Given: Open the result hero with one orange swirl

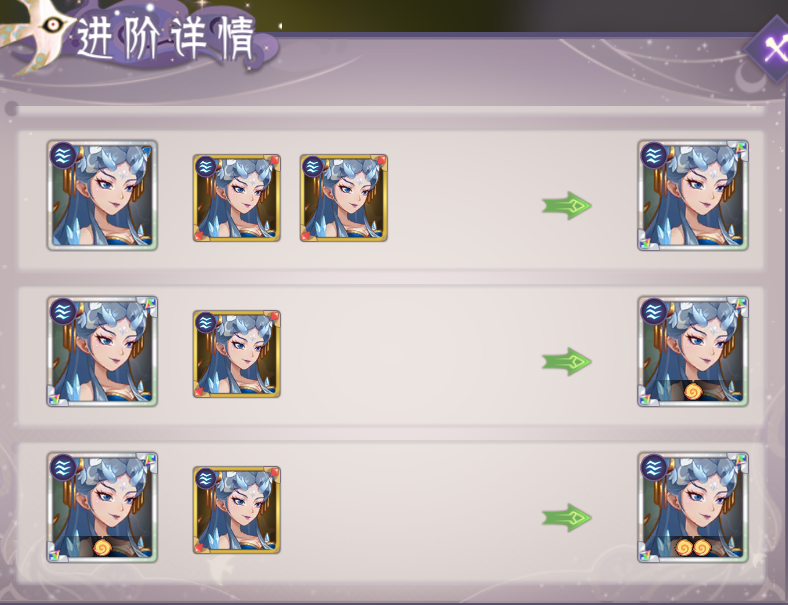Looking at the screenshot, I should [693, 351].
